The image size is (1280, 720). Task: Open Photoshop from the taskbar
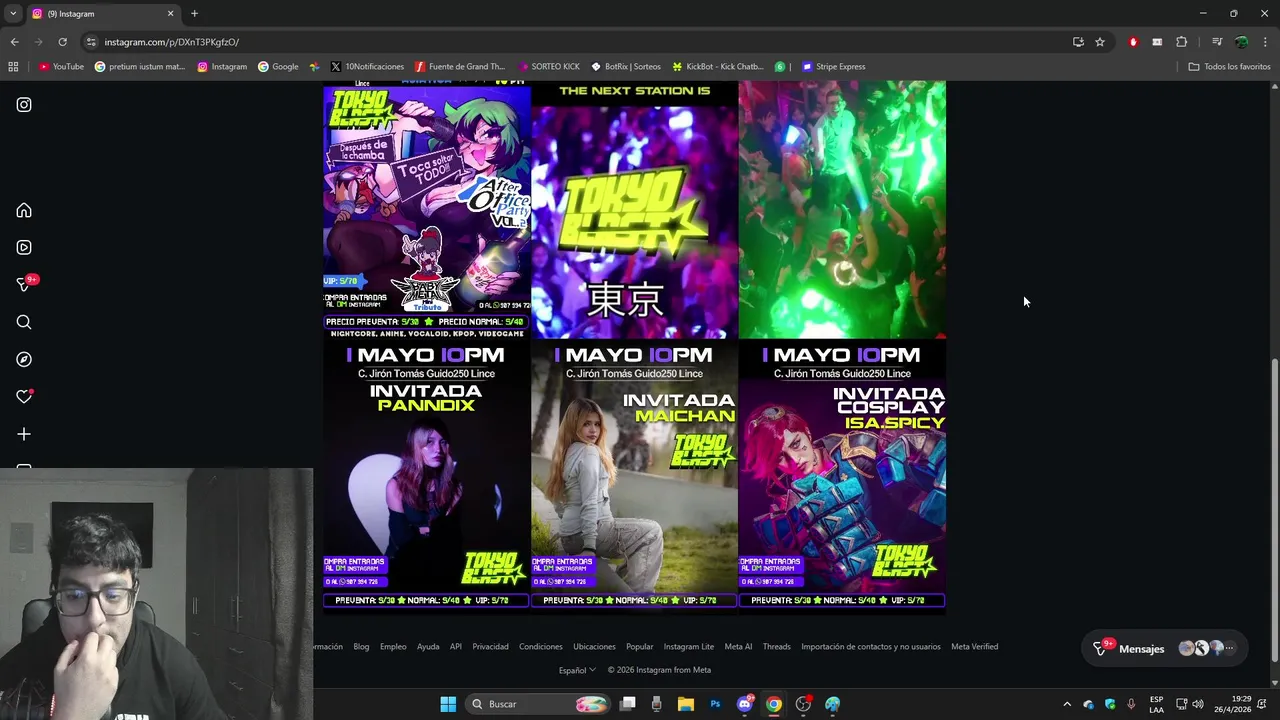(x=715, y=704)
